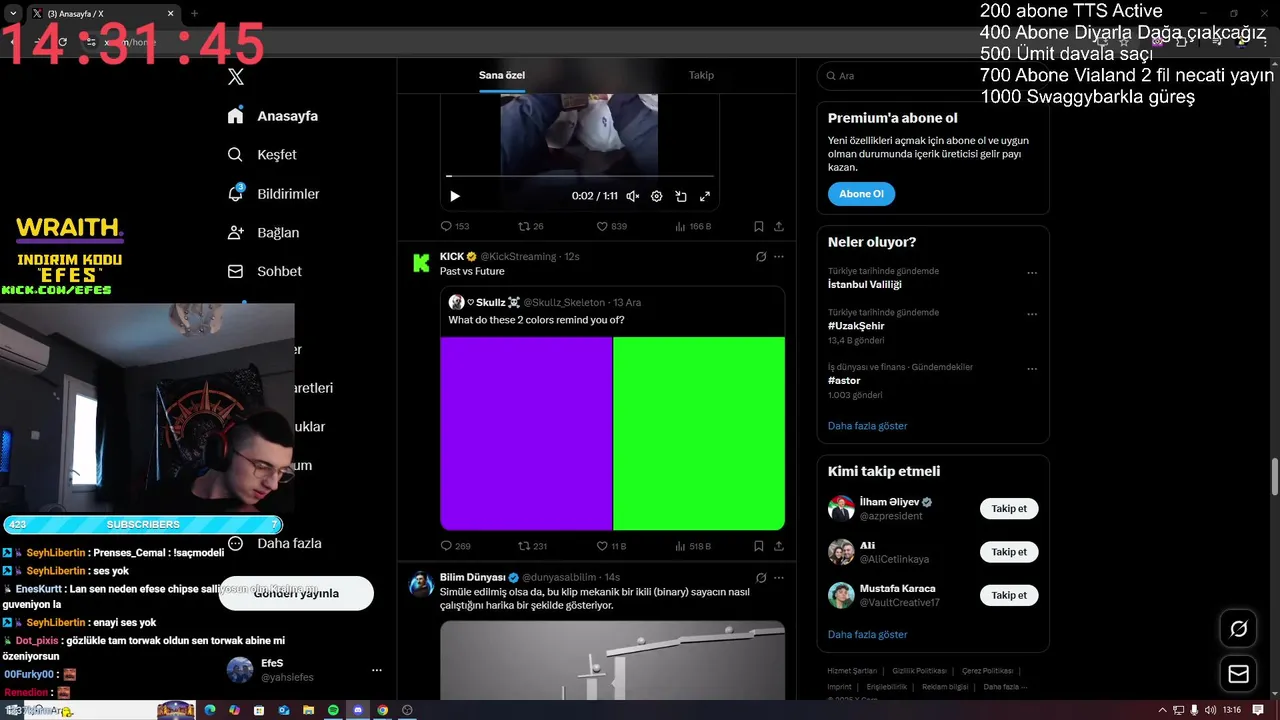Click Grok icon on Bilim Dünyası post
Viewport: 1280px width, 720px height.
[761, 578]
